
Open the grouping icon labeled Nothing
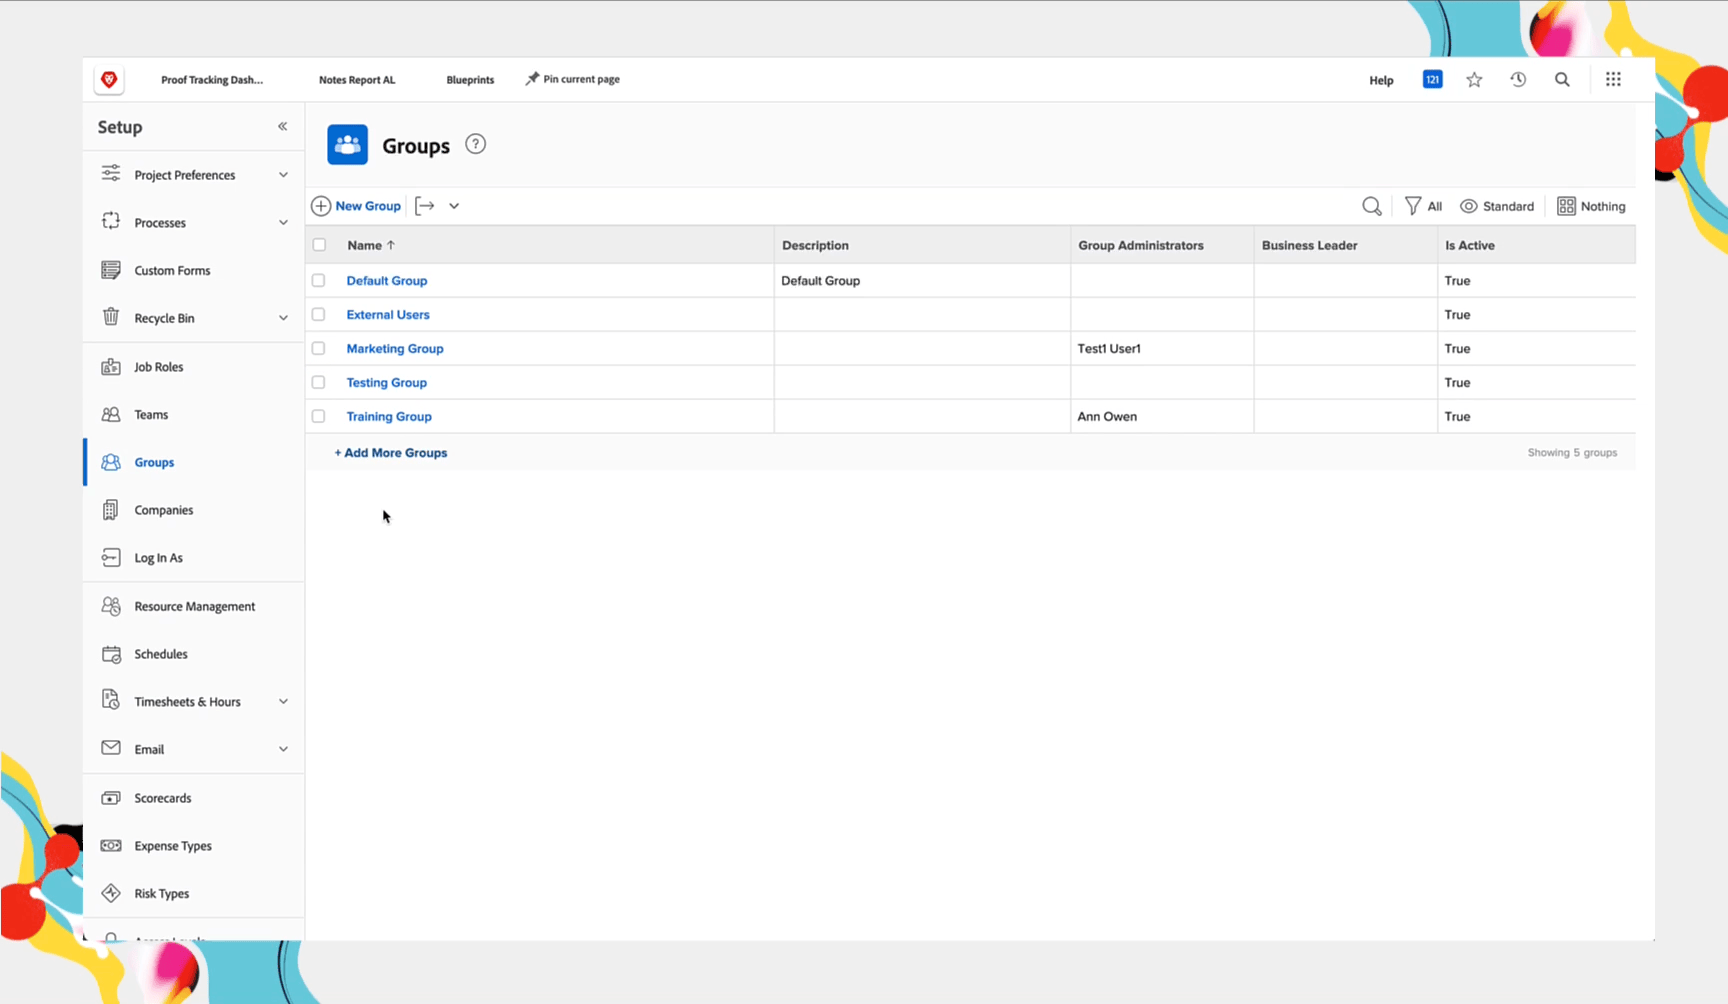click(1566, 206)
